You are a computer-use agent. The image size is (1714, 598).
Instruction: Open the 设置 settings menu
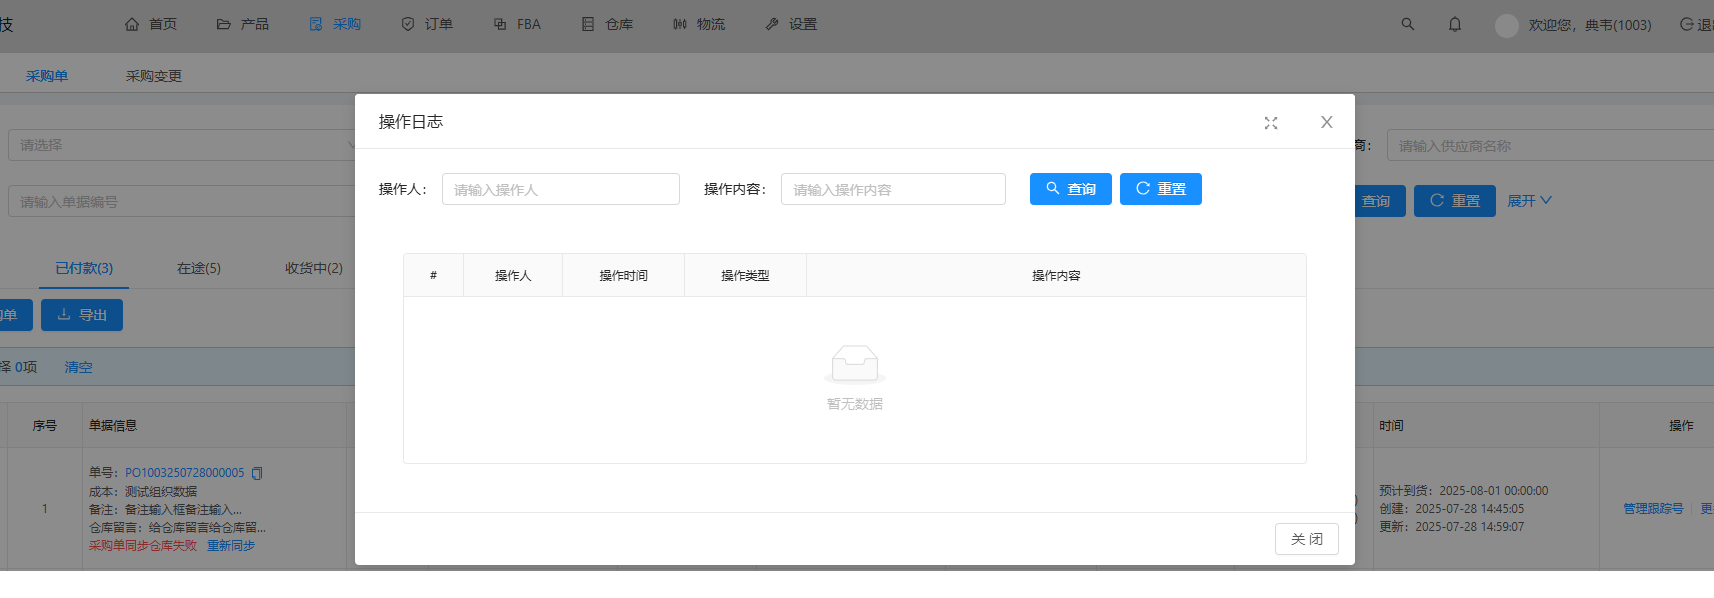coord(791,24)
